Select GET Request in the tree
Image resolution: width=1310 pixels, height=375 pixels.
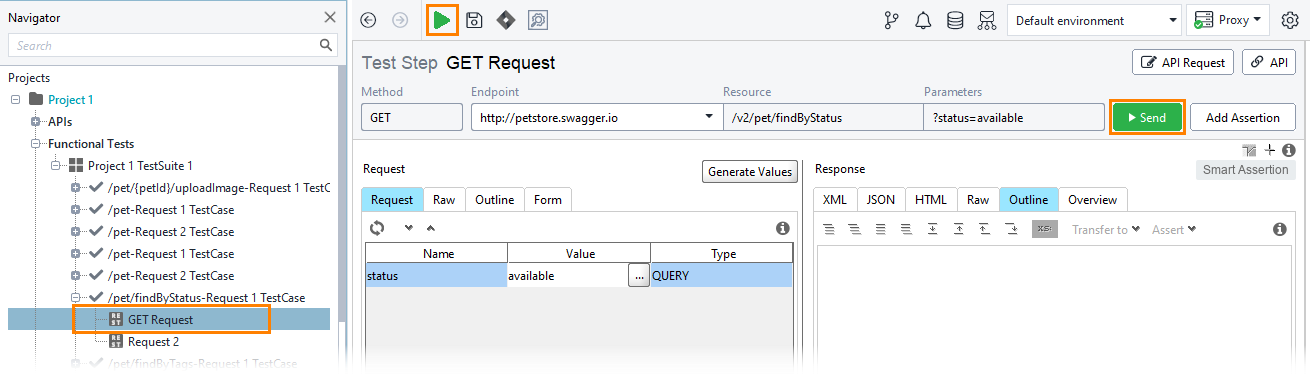[x=161, y=320]
